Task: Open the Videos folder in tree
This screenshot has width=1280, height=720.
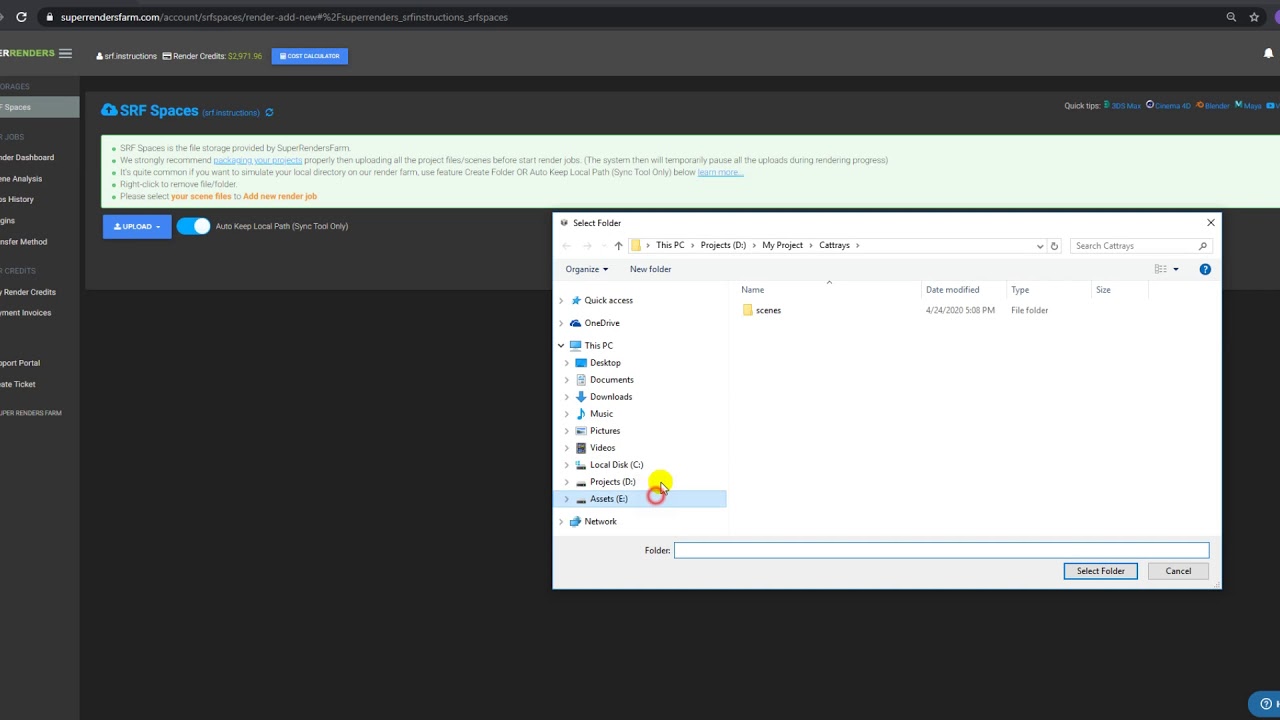Action: coord(602,448)
